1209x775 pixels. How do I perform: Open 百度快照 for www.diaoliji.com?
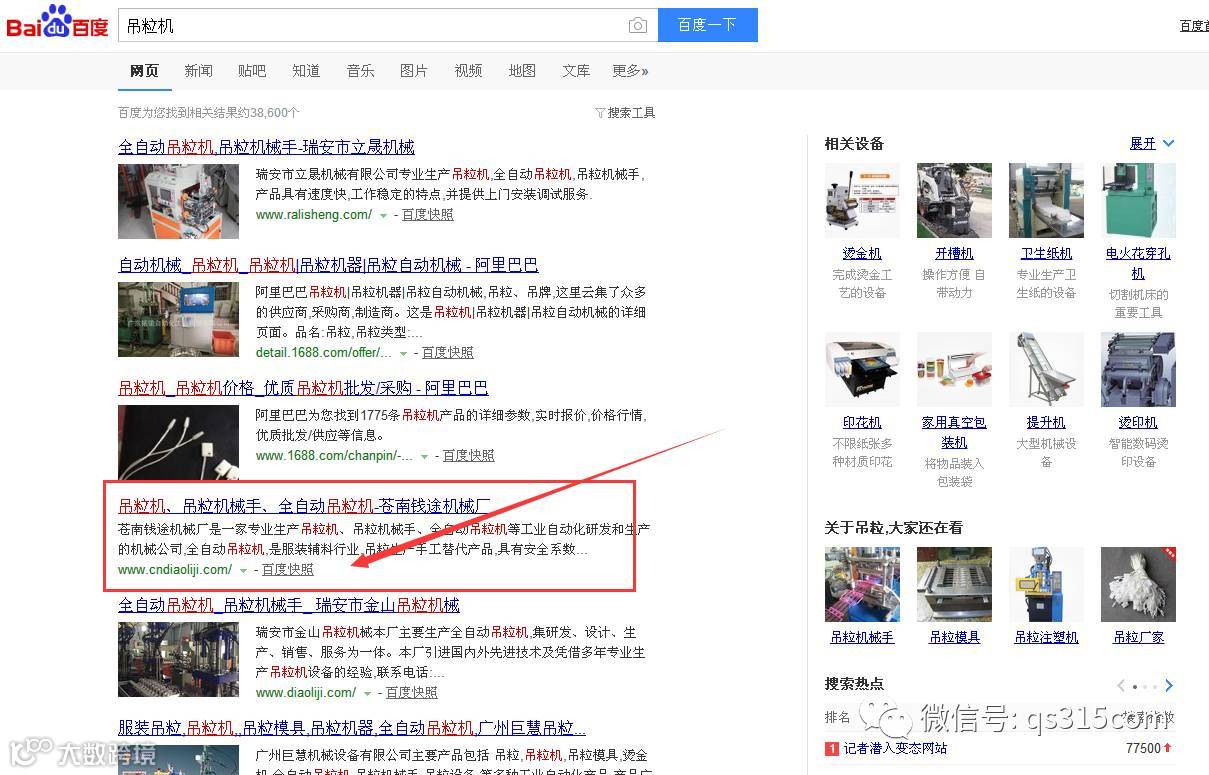[412, 692]
